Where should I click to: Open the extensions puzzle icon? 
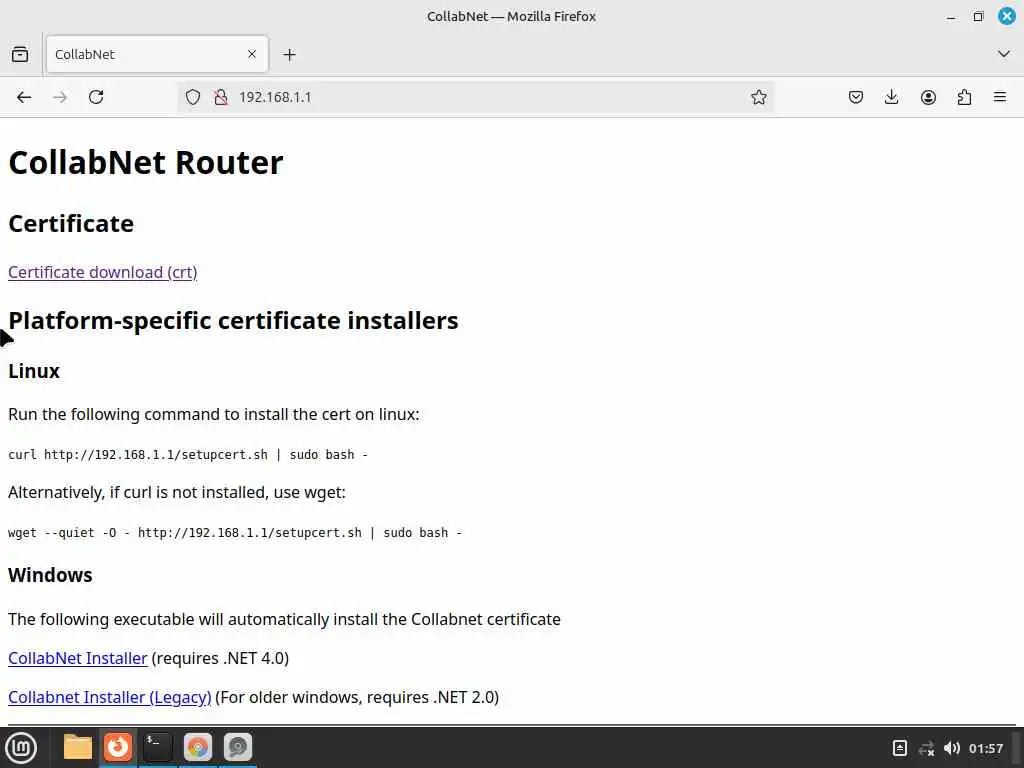[x=964, y=97]
